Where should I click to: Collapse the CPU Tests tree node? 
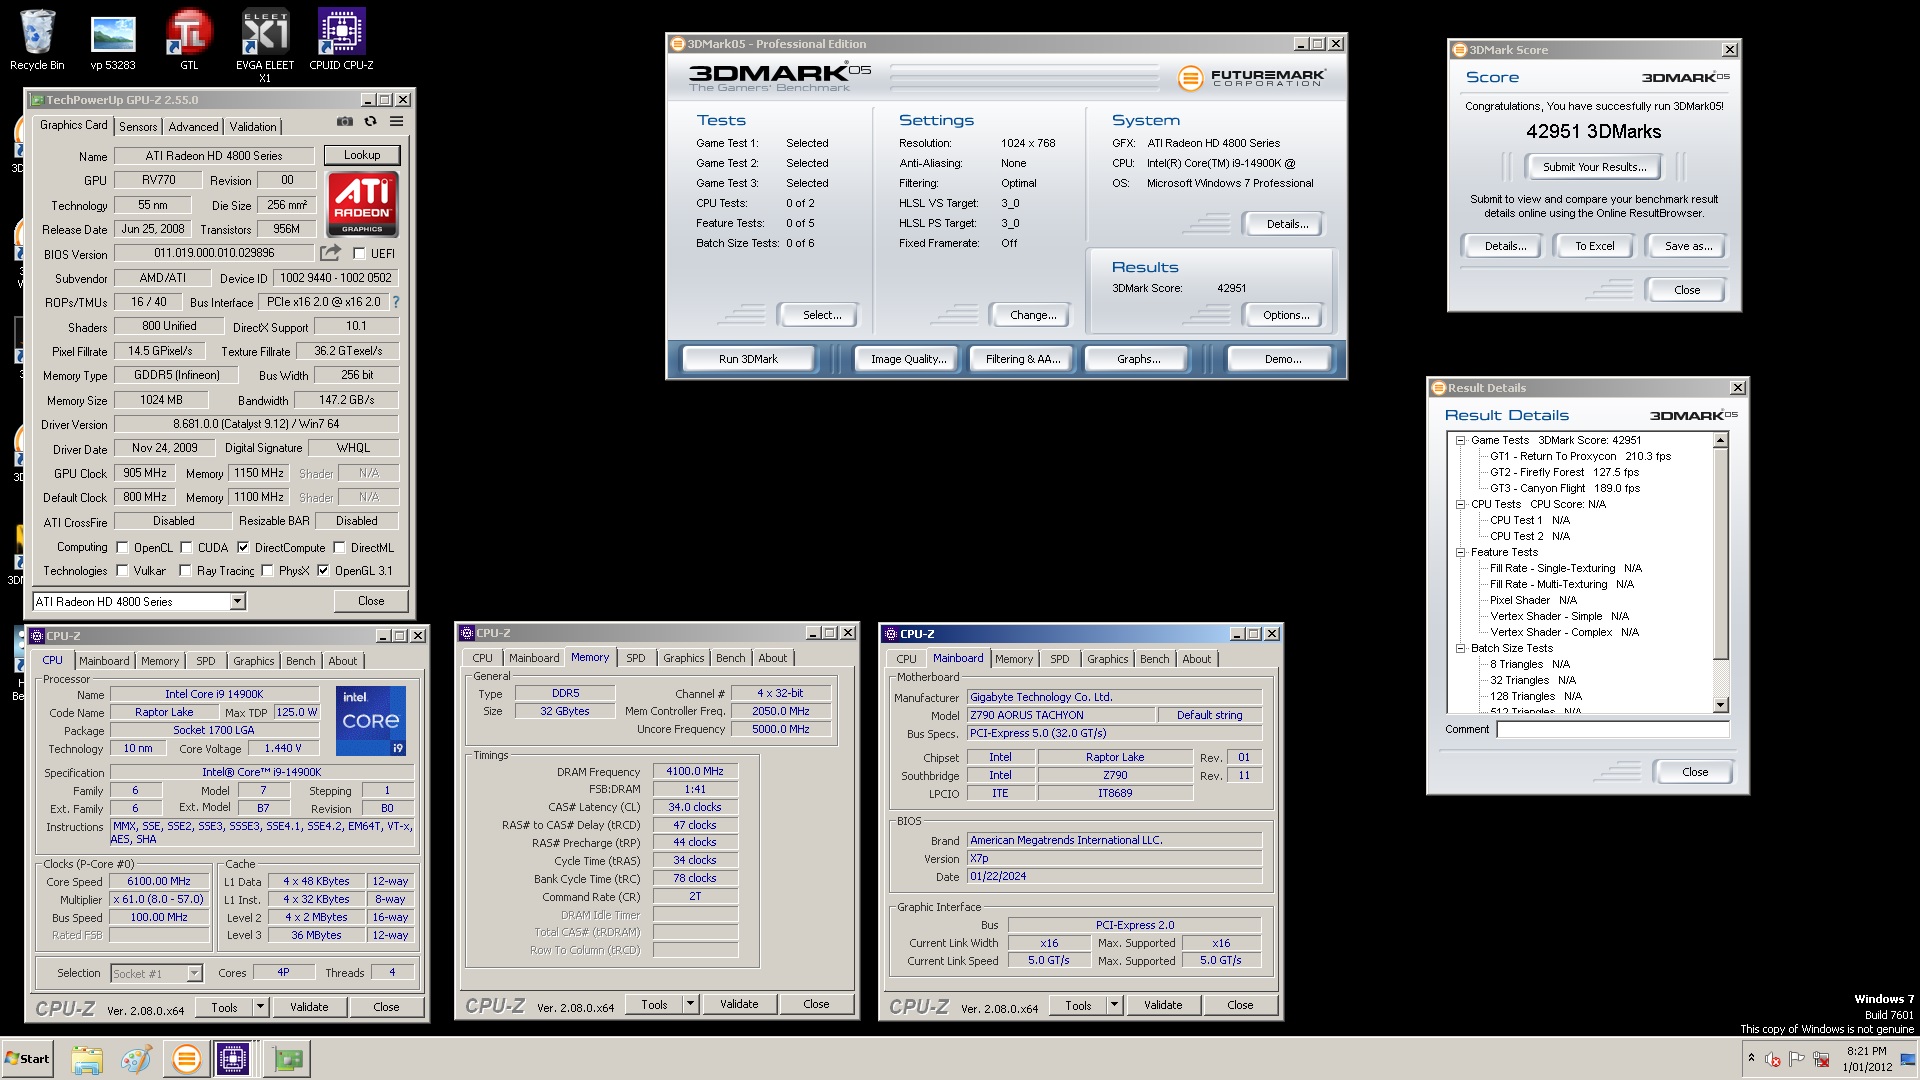1460,504
